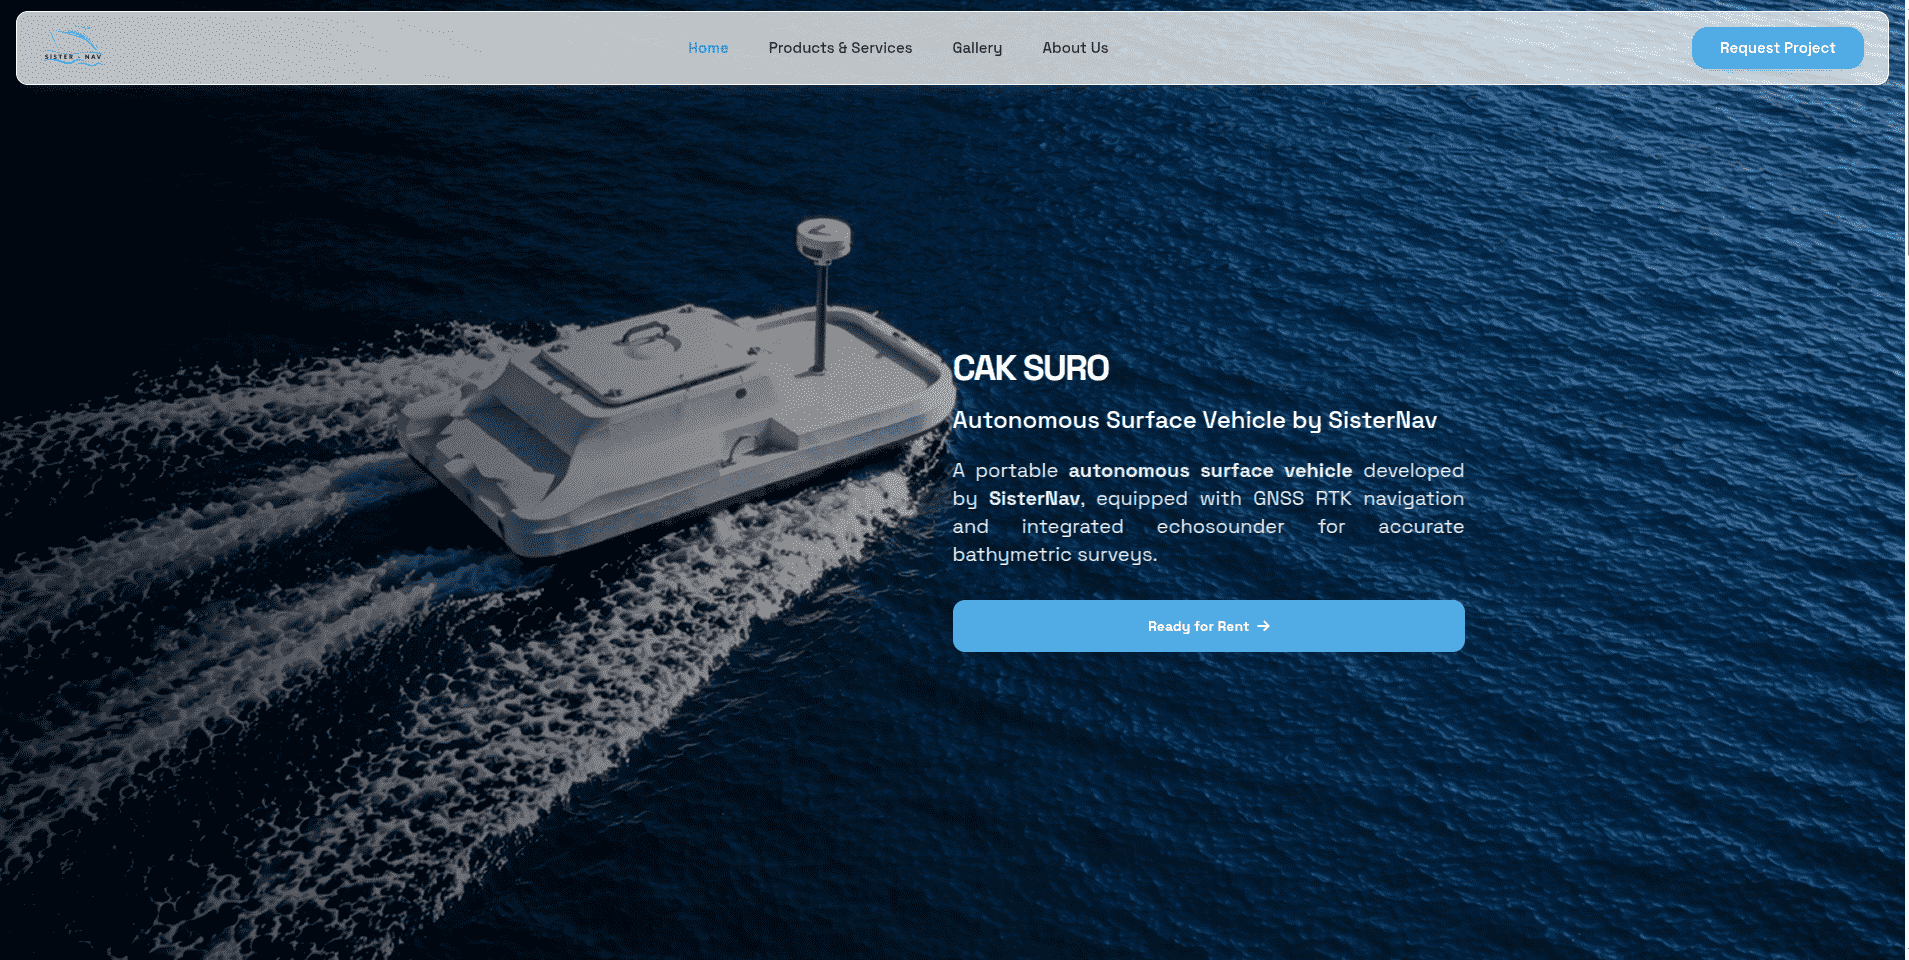The image size is (1909, 960).
Task: Click the Request Project button
Action: coord(1777,48)
